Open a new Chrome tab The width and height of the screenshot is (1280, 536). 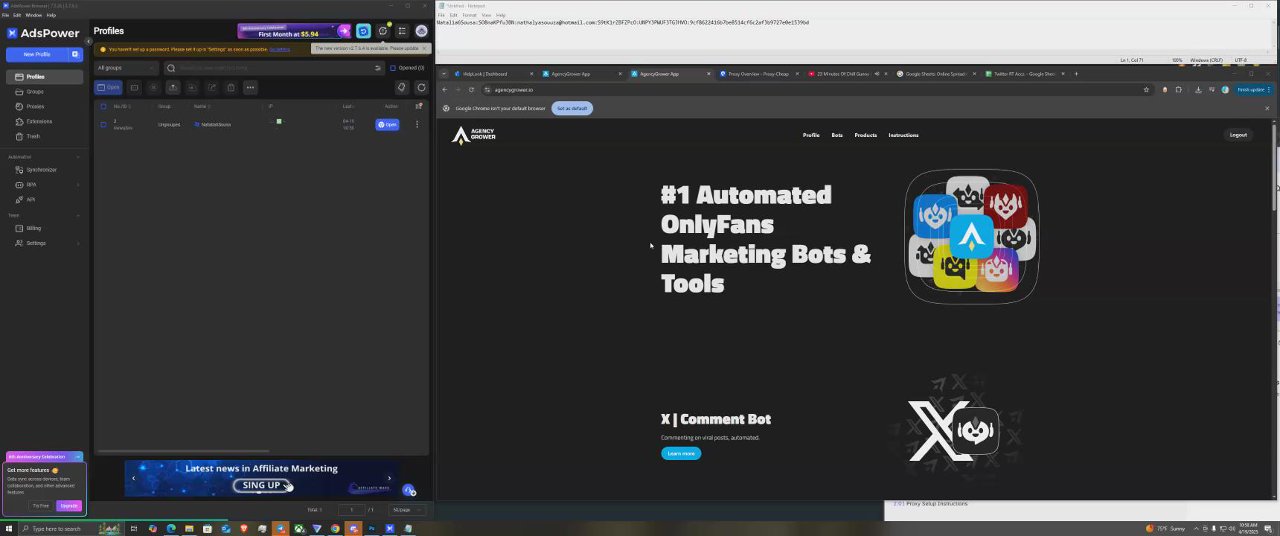click(1076, 74)
